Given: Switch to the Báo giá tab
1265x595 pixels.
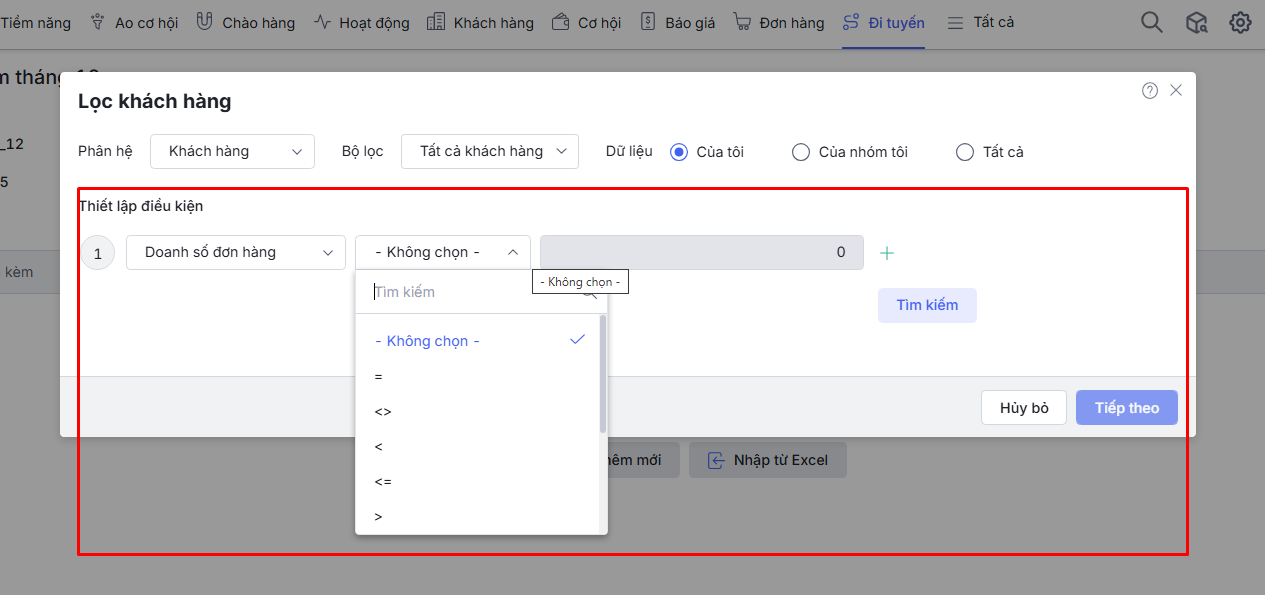Looking at the screenshot, I should coord(678,22).
